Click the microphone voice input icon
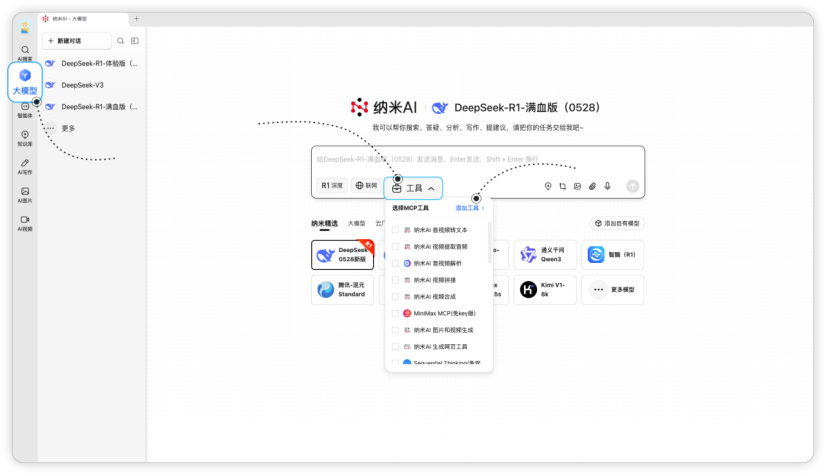This screenshot has height=475, width=826. tap(607, 186)
